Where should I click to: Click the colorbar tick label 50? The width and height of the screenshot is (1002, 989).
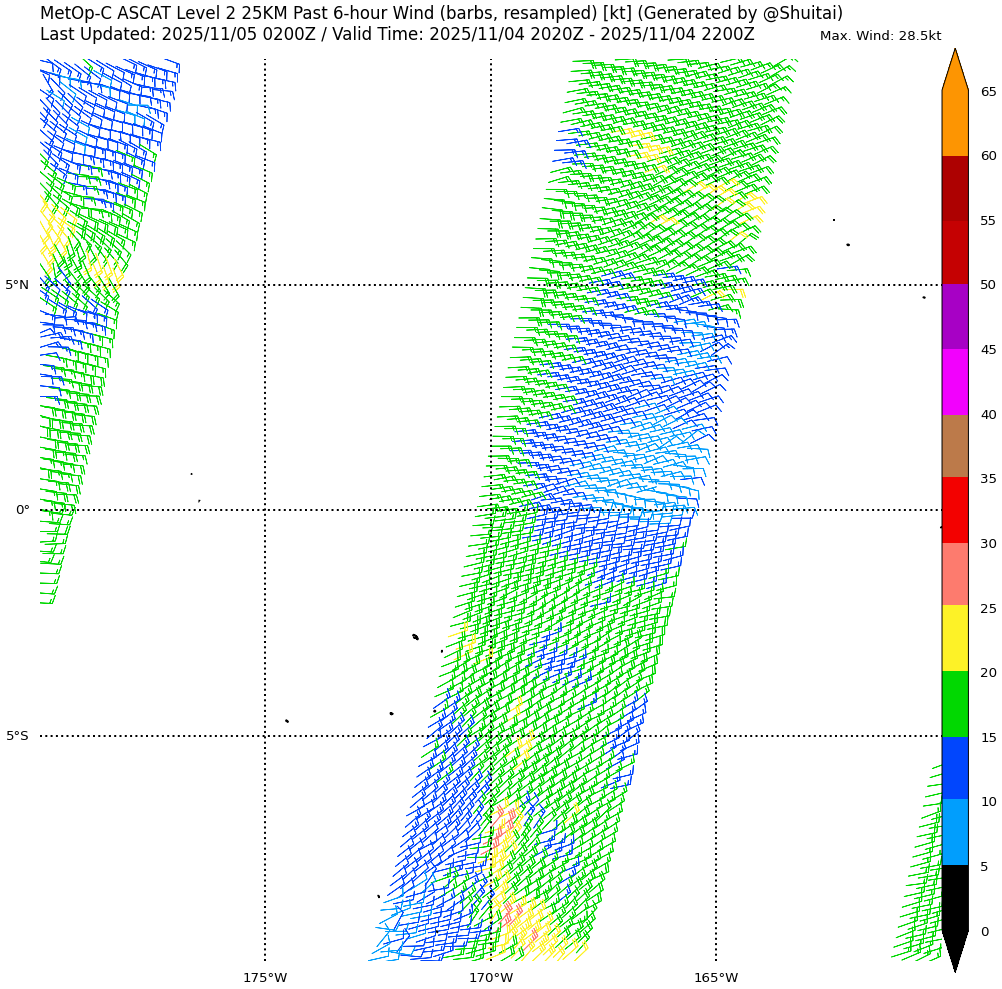(988, 285)
